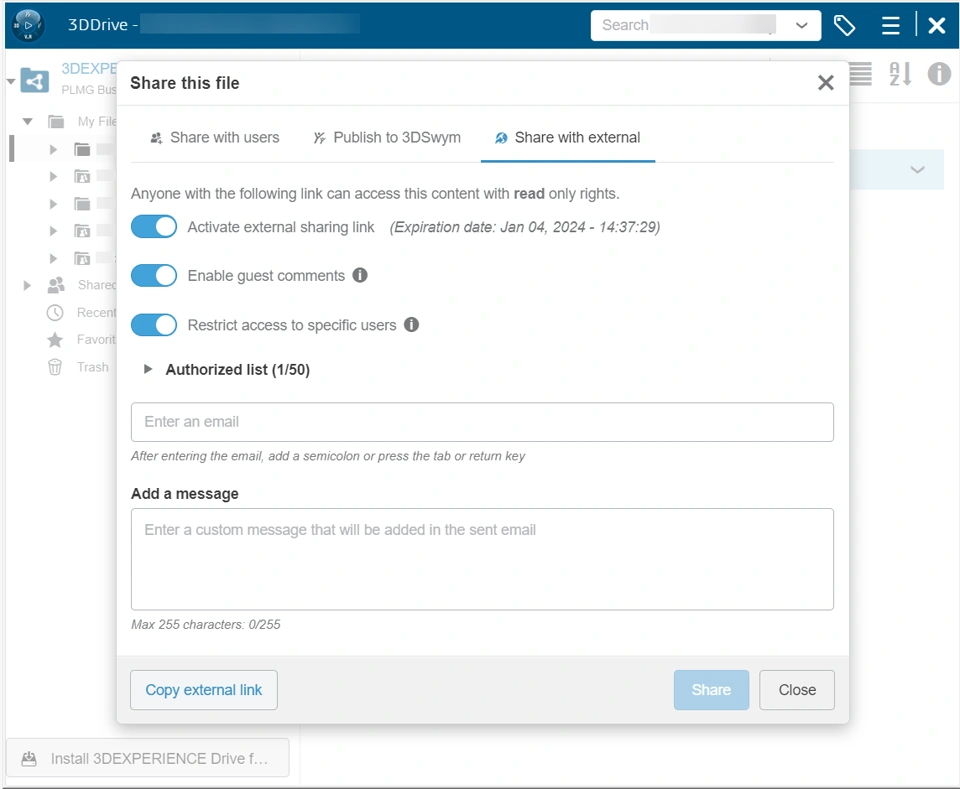The image size is (960, 789).
Task: Click info icon beside Enable guest comments
Action: [360, 275]
